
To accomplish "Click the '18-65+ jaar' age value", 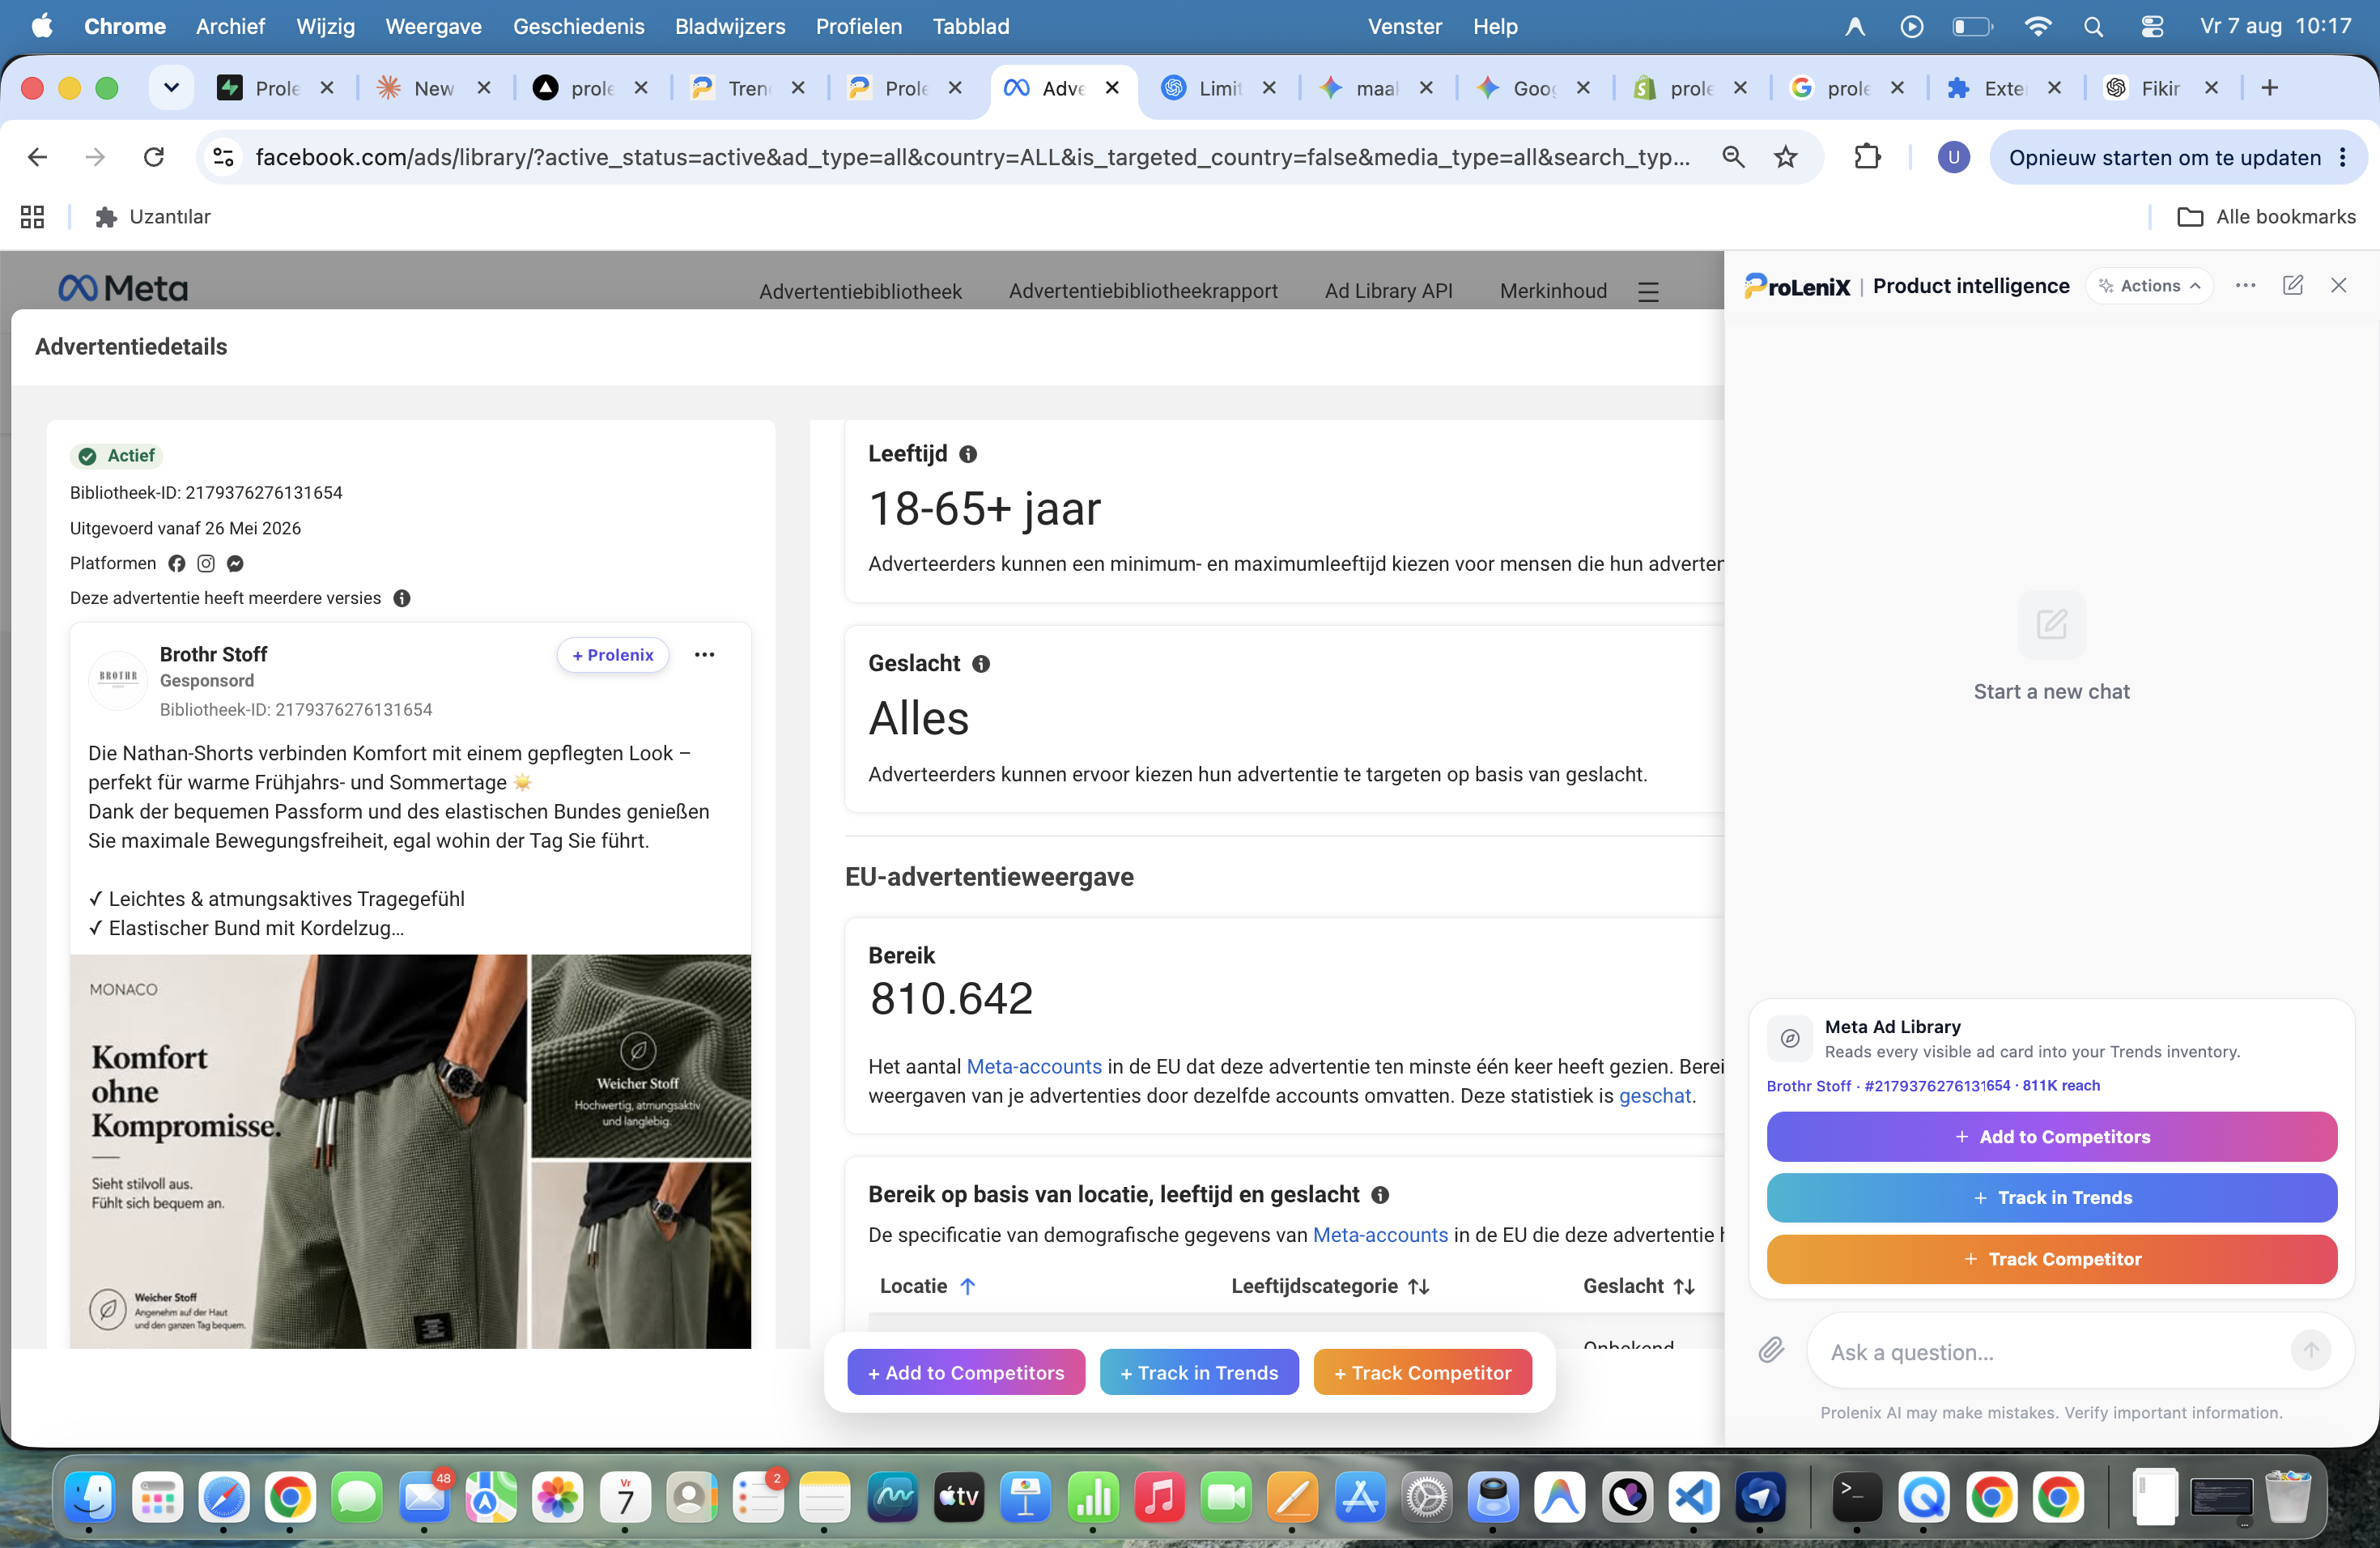I will (984, 509).
